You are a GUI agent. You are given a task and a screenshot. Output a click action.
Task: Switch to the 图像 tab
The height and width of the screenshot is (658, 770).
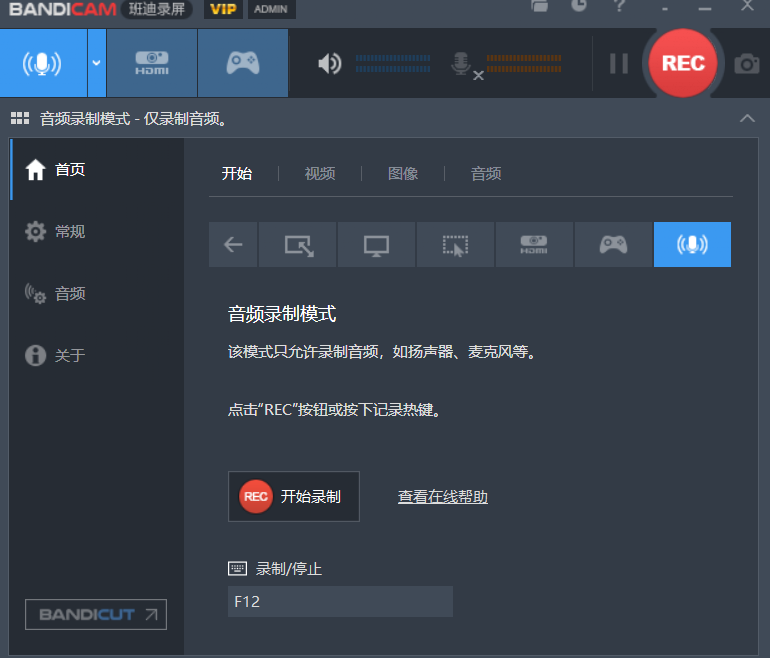click(403, 173)
